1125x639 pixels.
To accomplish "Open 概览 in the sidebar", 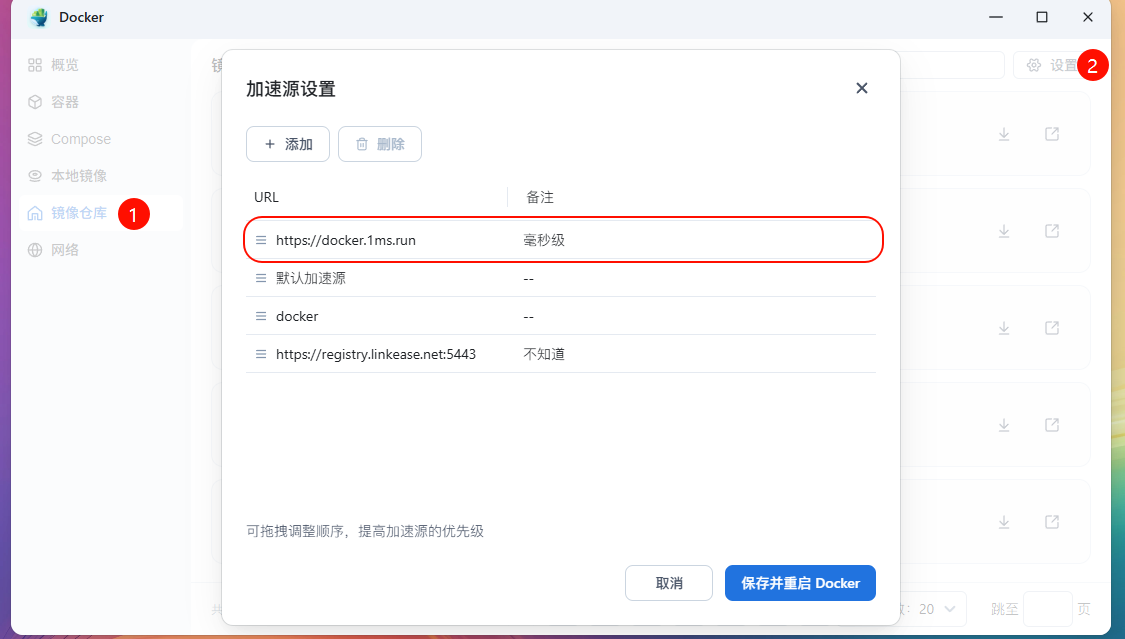I will click(100, 65).
